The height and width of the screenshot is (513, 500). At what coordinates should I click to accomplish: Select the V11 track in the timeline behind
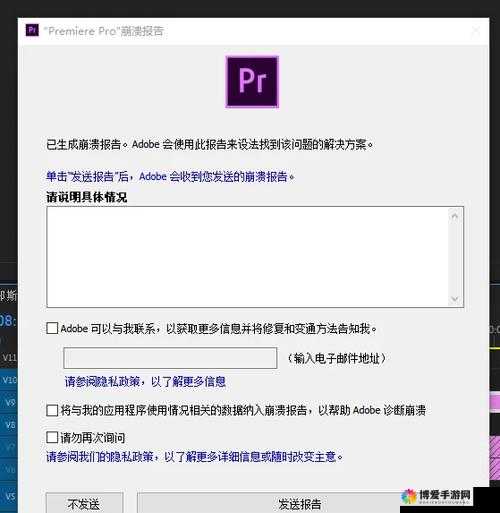pyautogui.click(x=9, y=358)
